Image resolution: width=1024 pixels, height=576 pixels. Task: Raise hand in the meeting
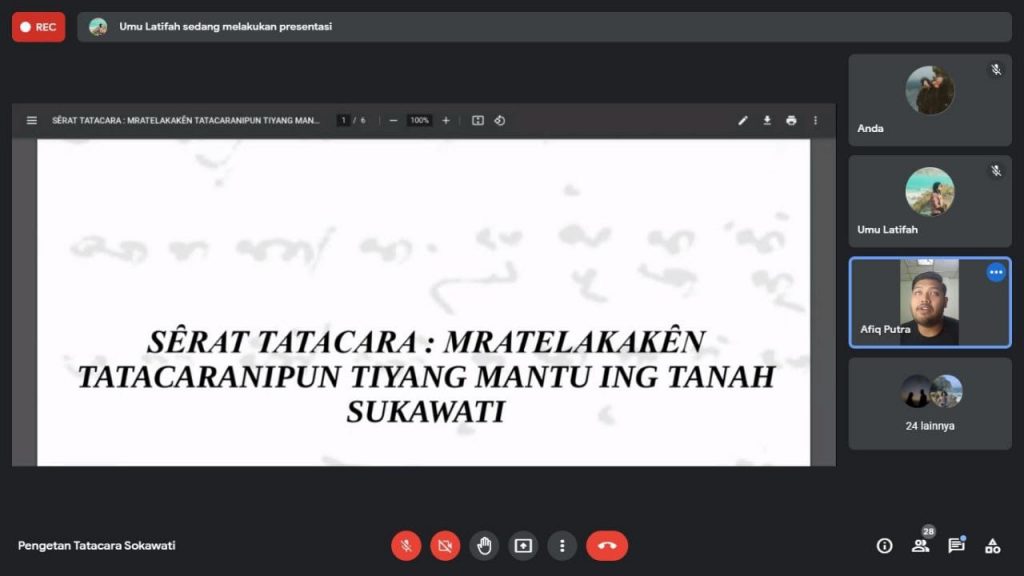(x=484, y=545)
